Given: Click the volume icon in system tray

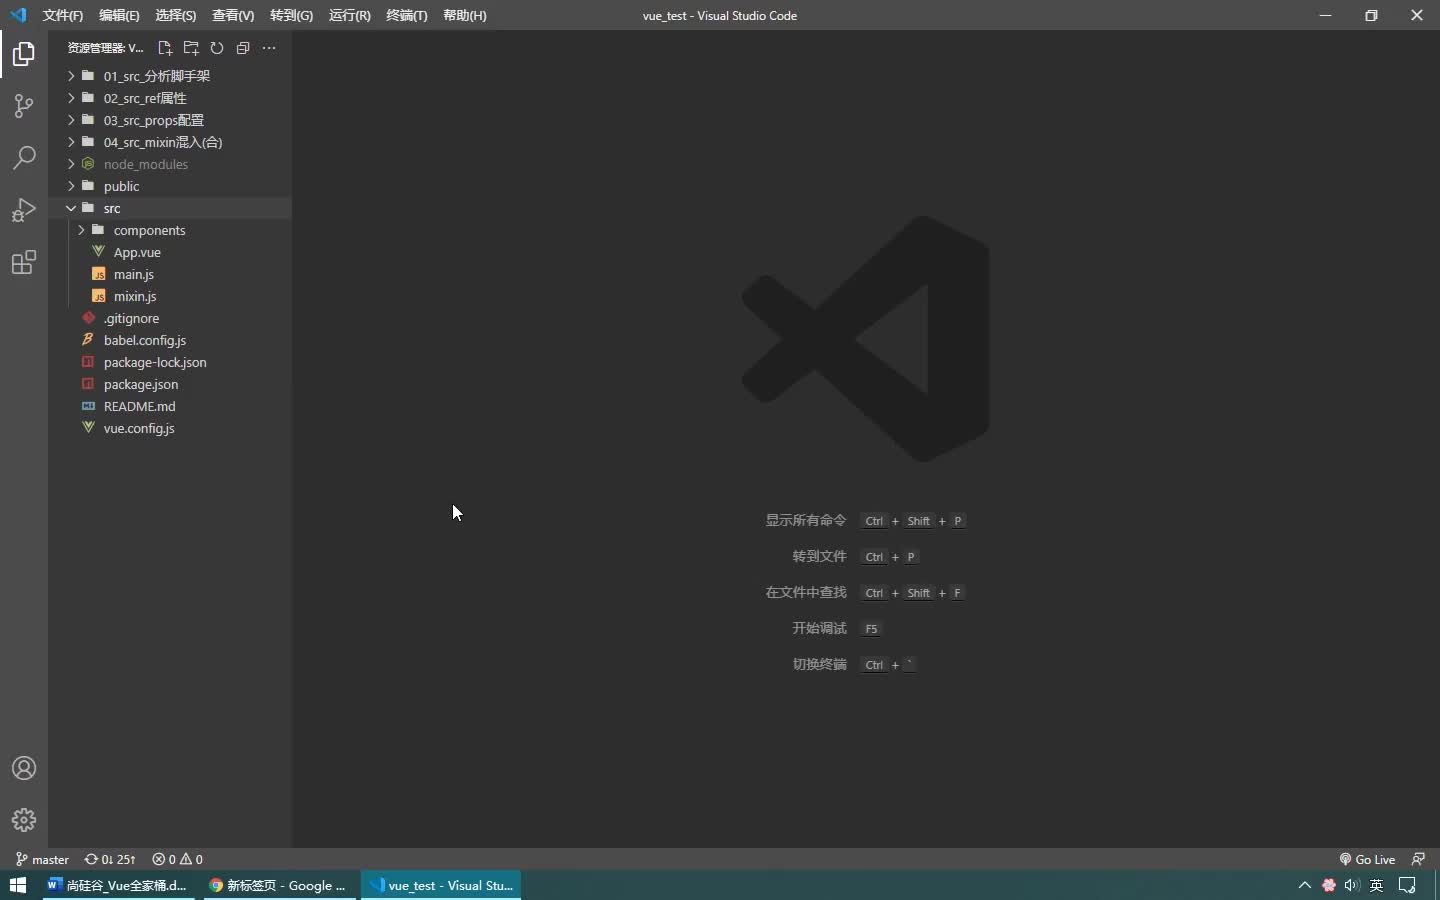Looking at the screenshot, I should tap(1353, 885).
